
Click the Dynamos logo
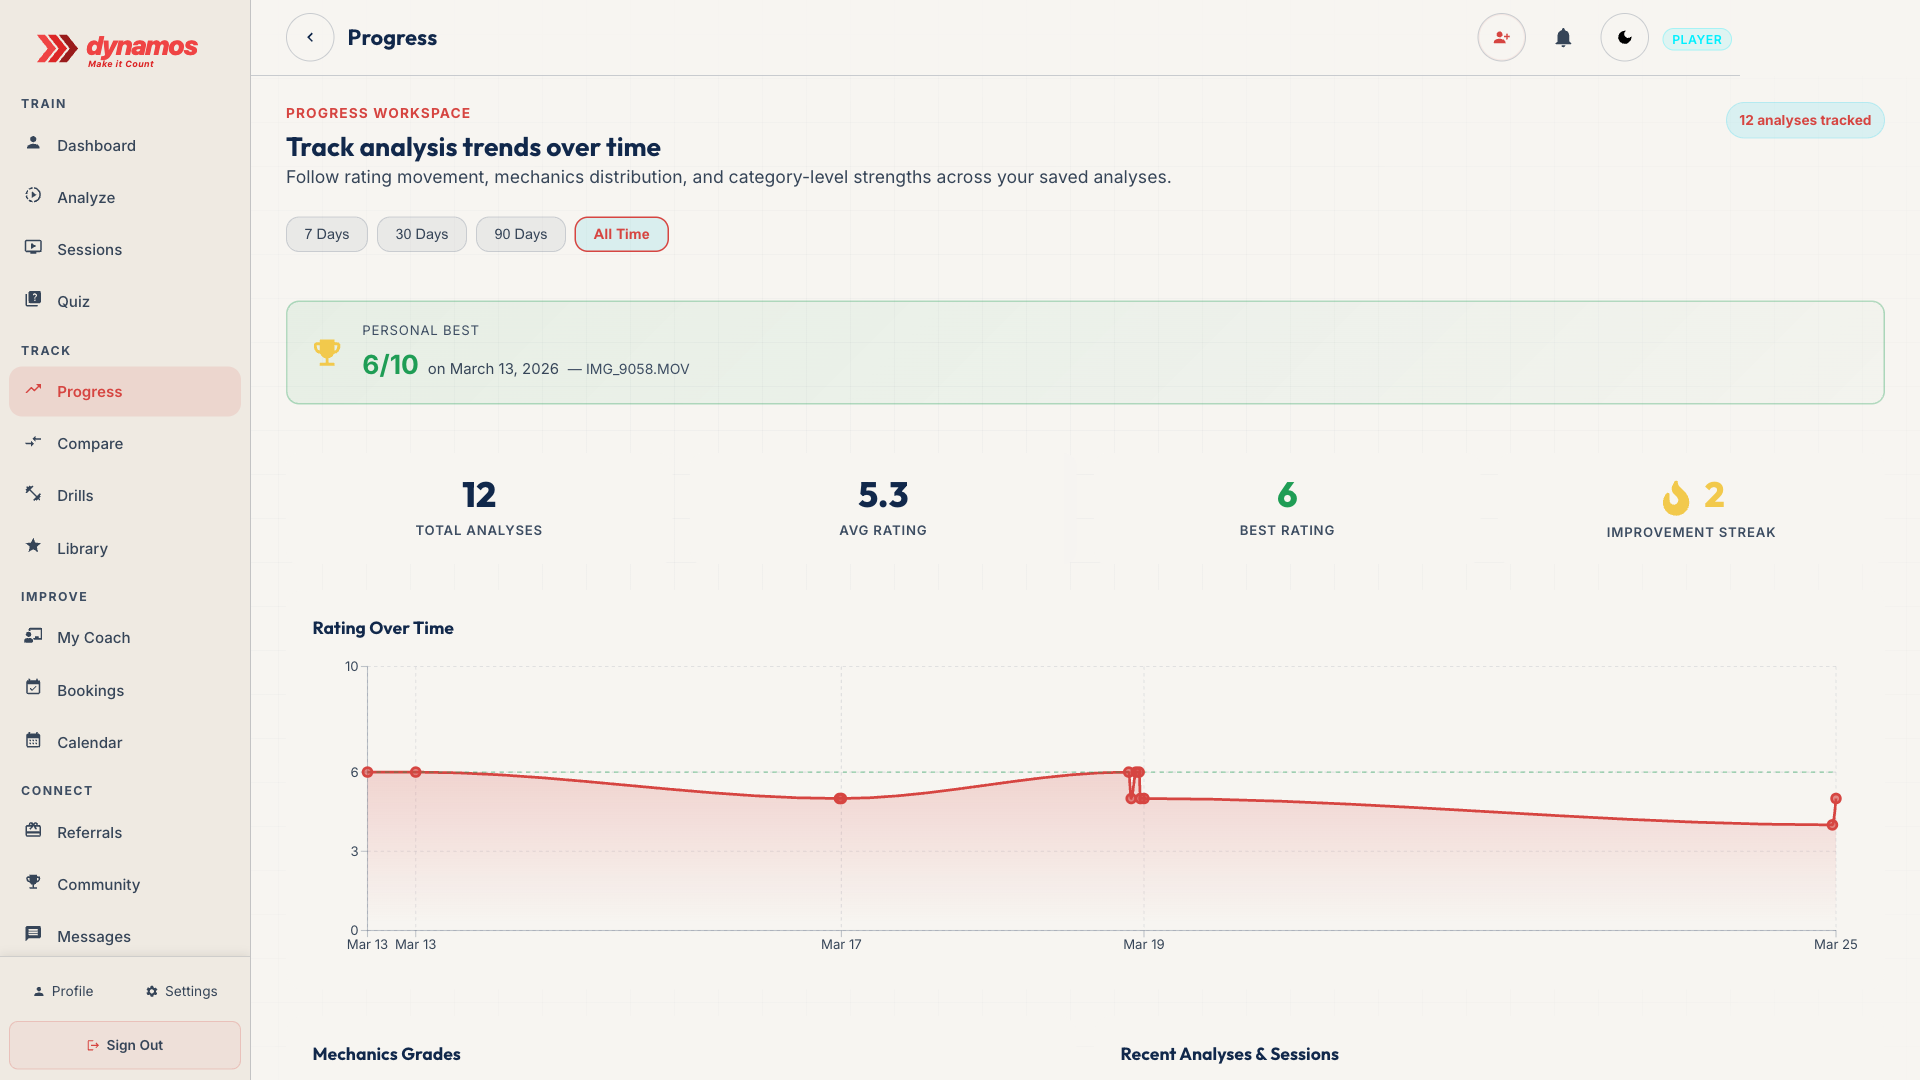pyautogui.click(x=117, y=48)
